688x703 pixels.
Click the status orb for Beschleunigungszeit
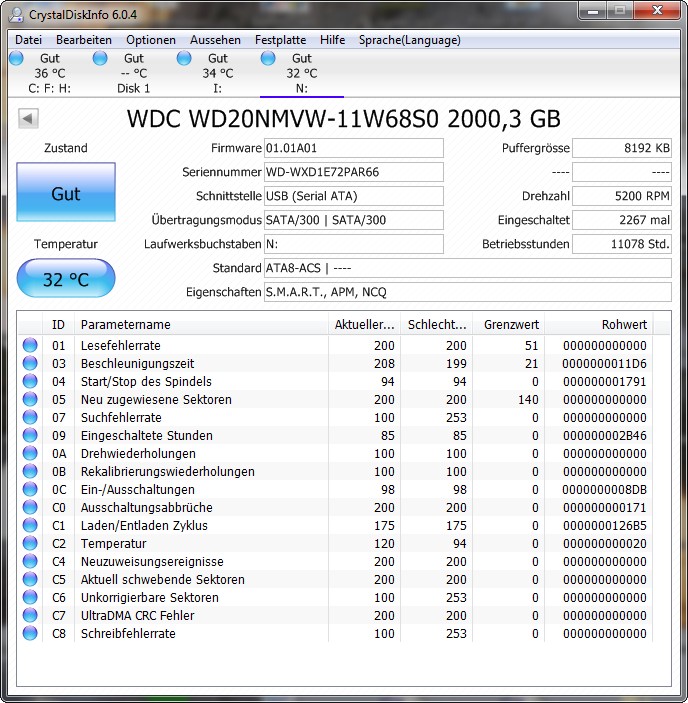point(30,363)
